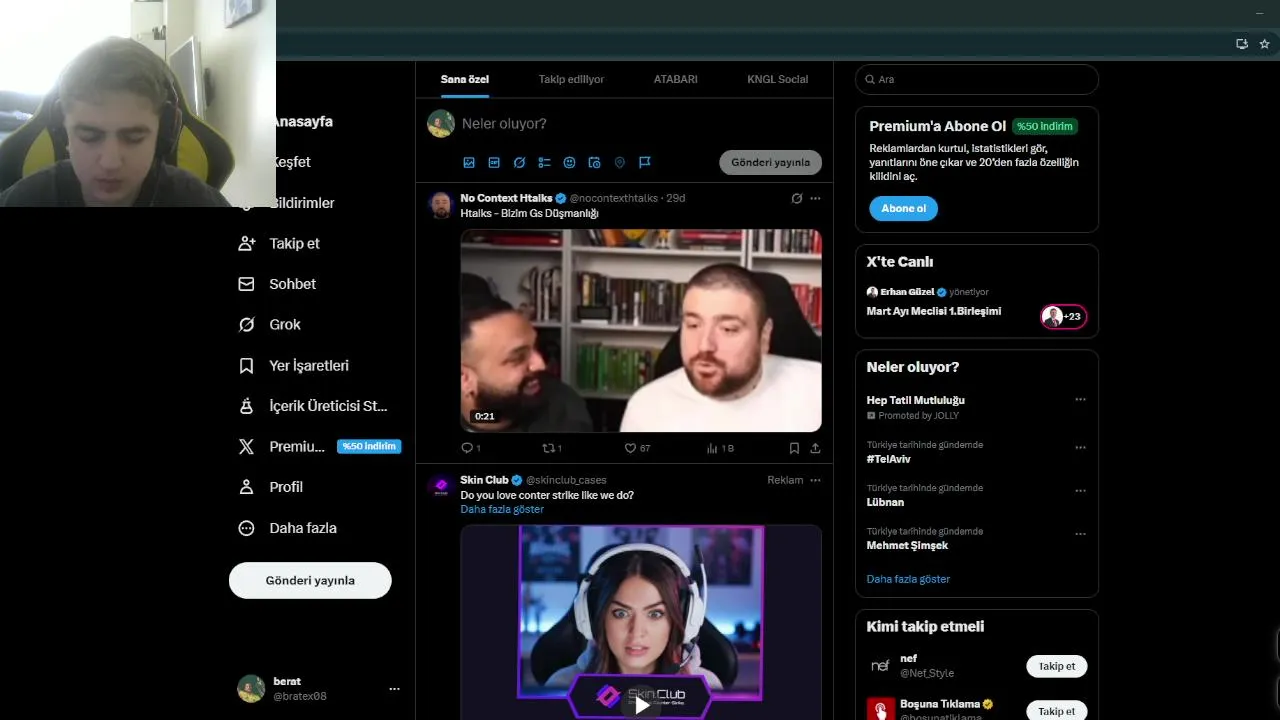Go to Anasayfa in sidebar

click(302, 121)
